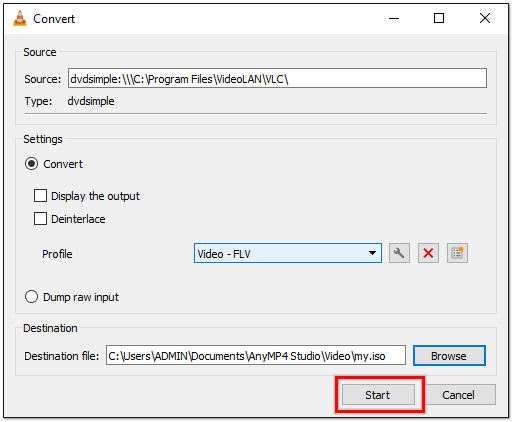Focus the Source path field
The image size is (513, 422).
[277, 79]
